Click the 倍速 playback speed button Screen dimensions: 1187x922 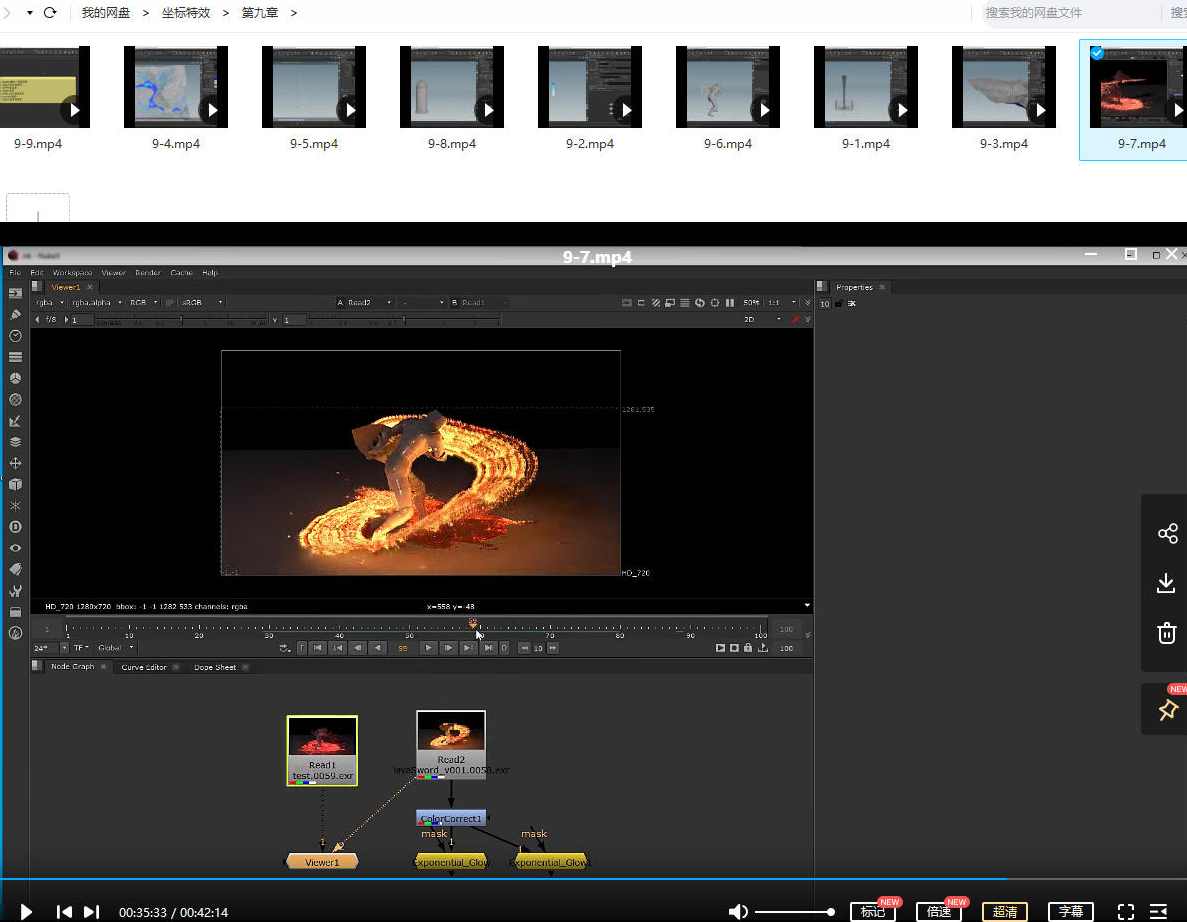pos(939,911)
